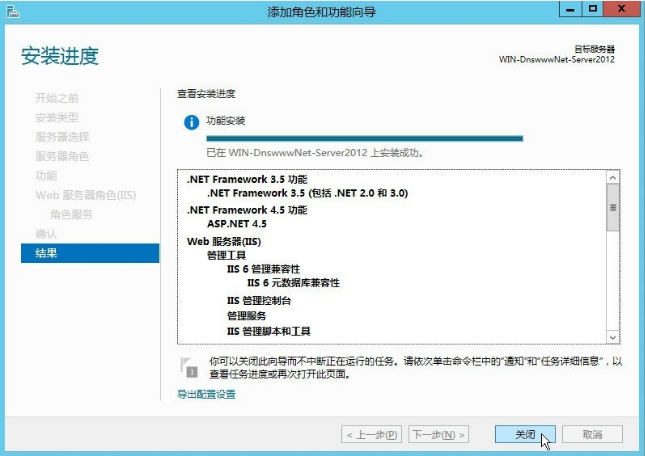Click the Web 服务器(IIS) entry
The image size is (645, 456).
224,241
